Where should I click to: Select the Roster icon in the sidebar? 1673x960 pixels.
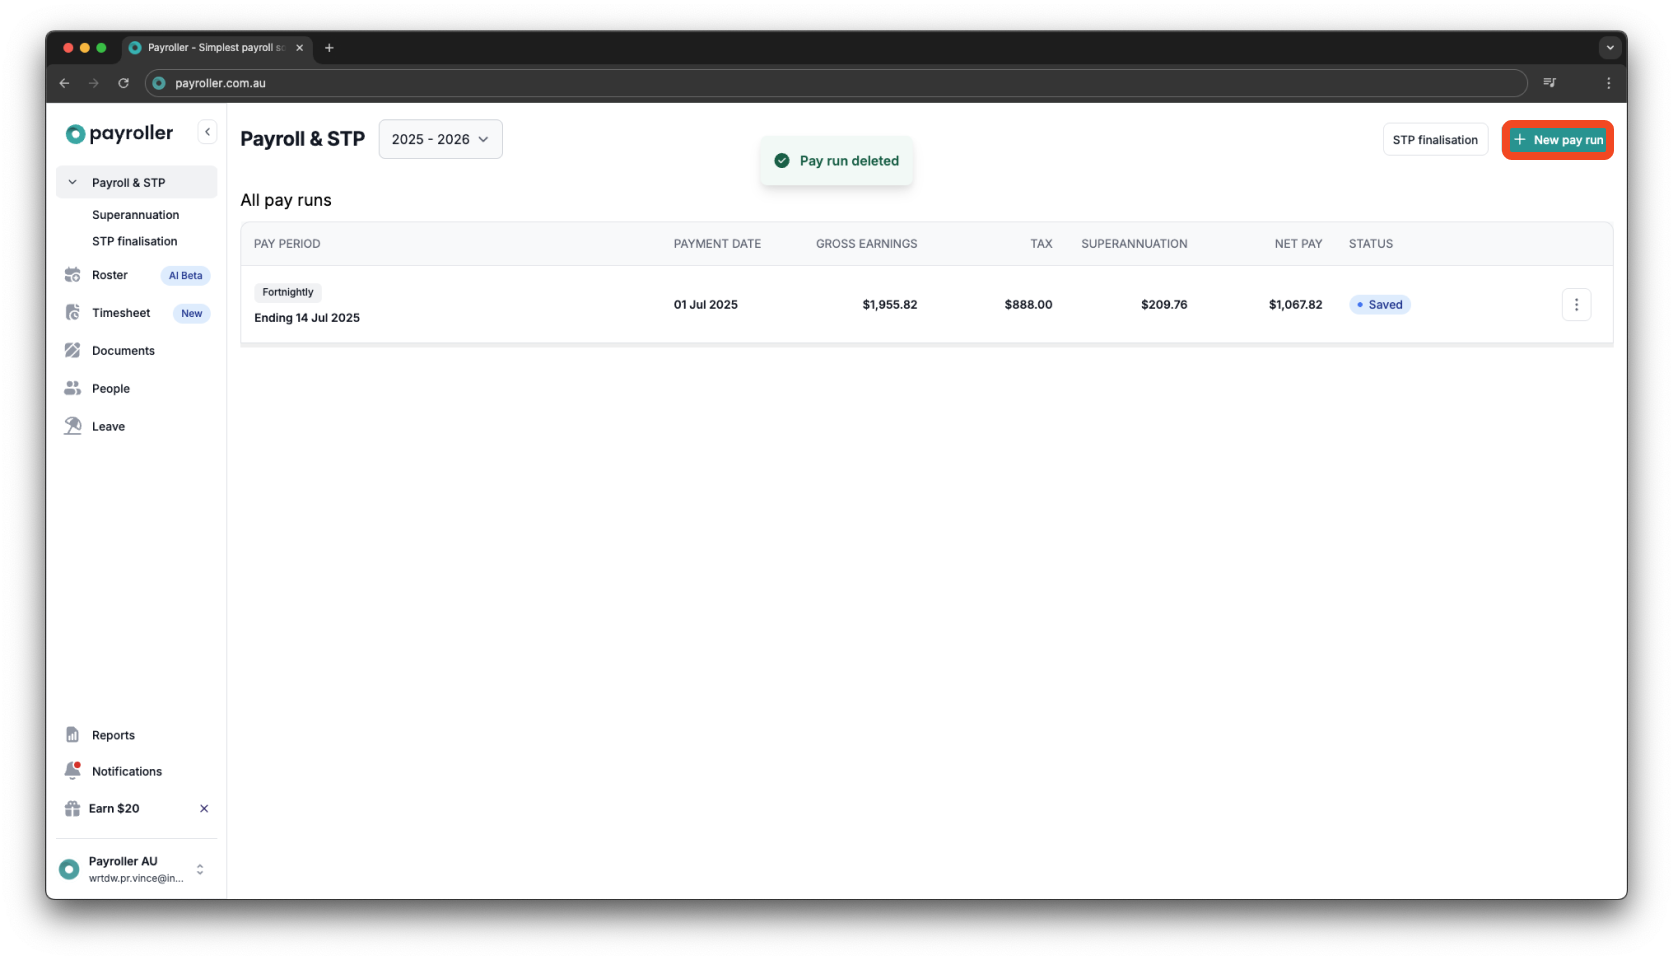pyautogui.click(x=73, y=274)
